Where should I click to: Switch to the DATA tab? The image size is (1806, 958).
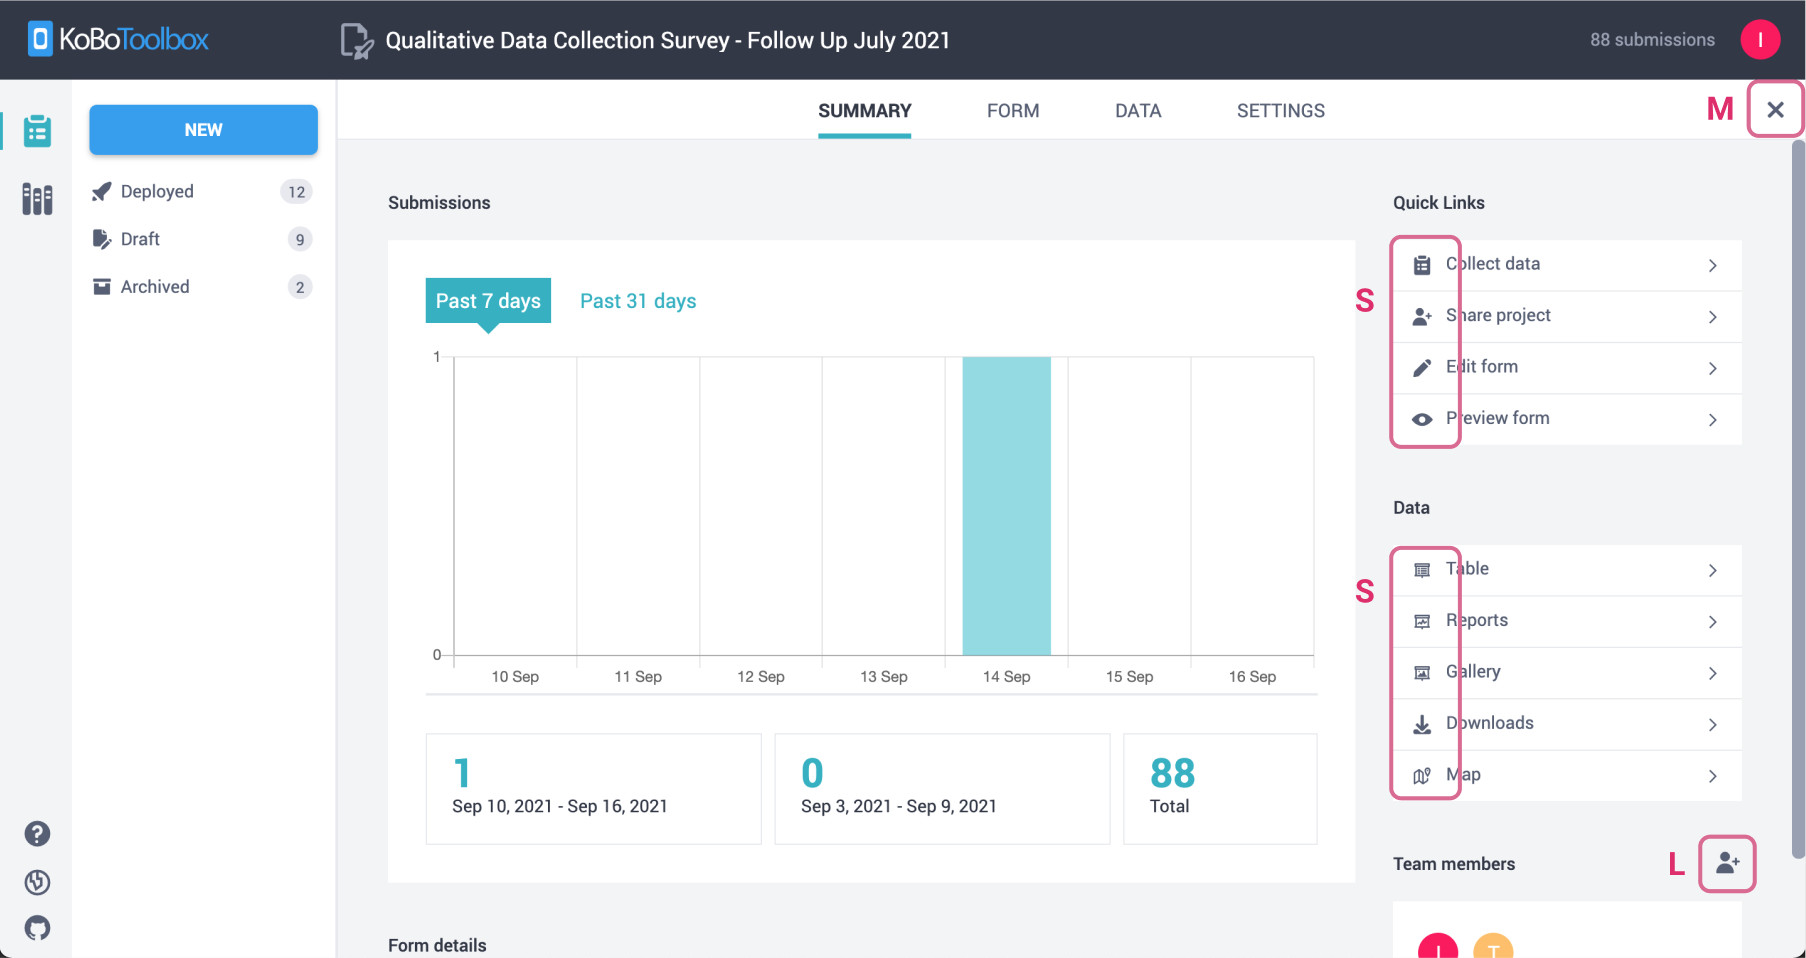coord(1138,110)
